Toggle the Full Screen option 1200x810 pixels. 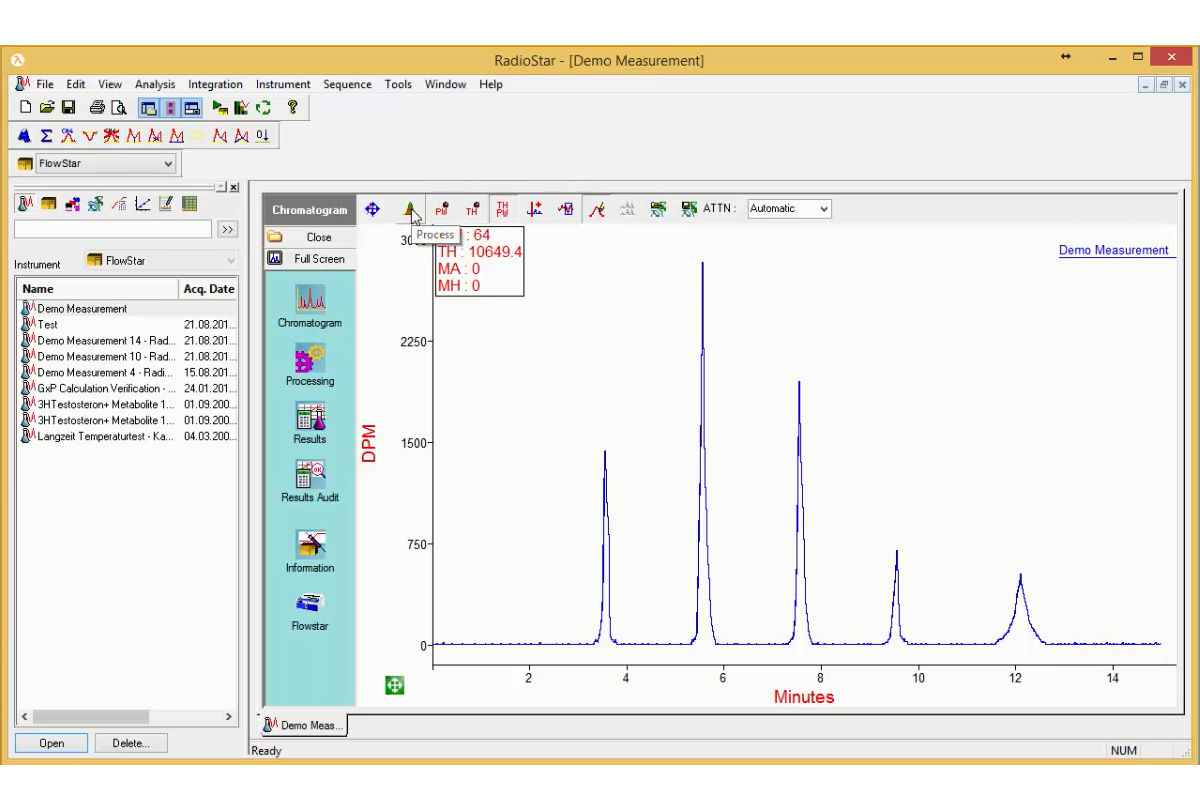pyautogui.click(x=310, y=258)
